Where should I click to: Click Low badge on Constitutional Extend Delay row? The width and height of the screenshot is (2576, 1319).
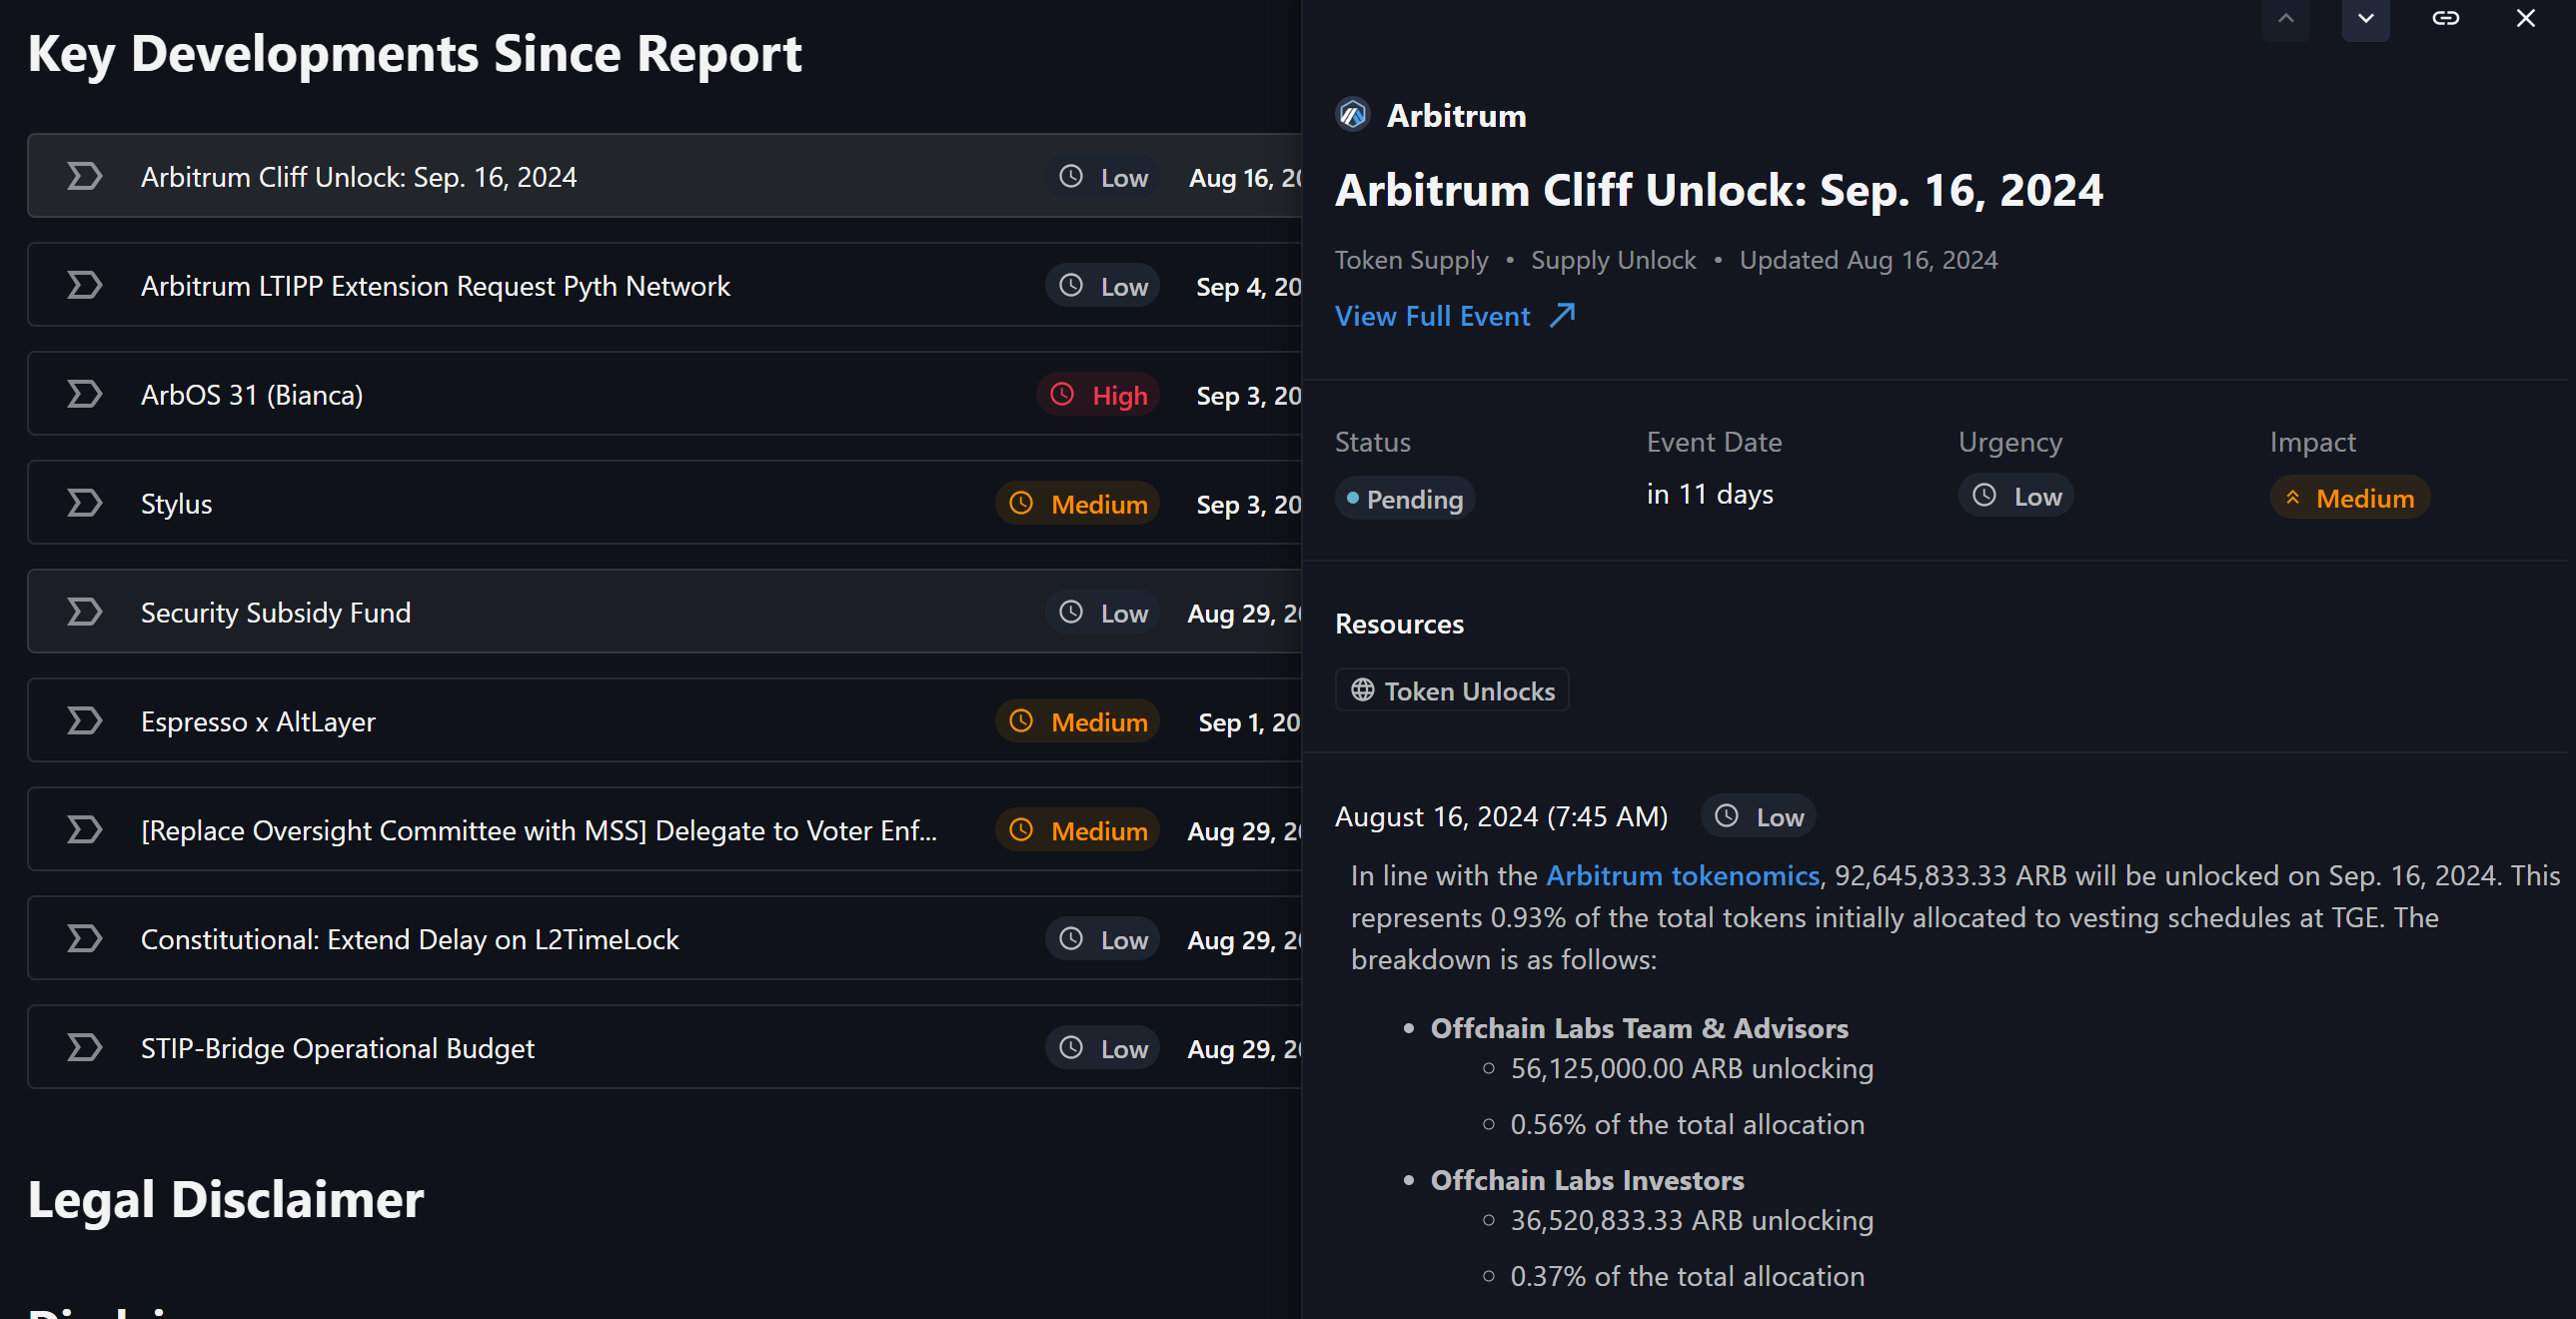click(1102, 940)
